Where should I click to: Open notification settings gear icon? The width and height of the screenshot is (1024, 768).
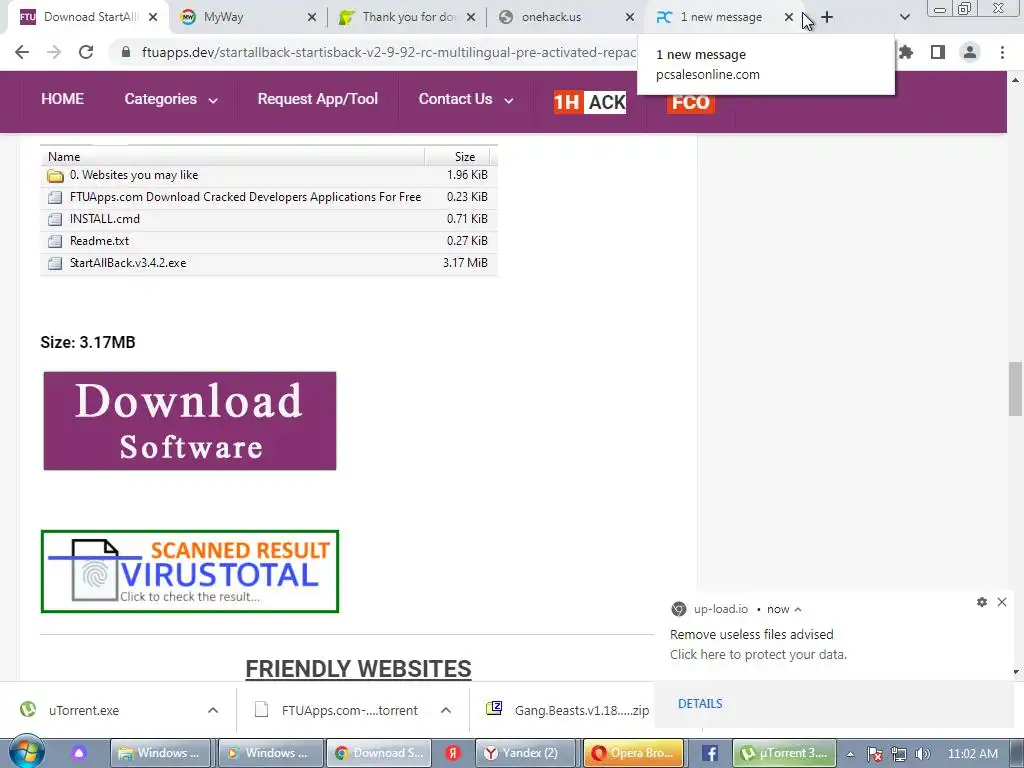pos(982,602)
